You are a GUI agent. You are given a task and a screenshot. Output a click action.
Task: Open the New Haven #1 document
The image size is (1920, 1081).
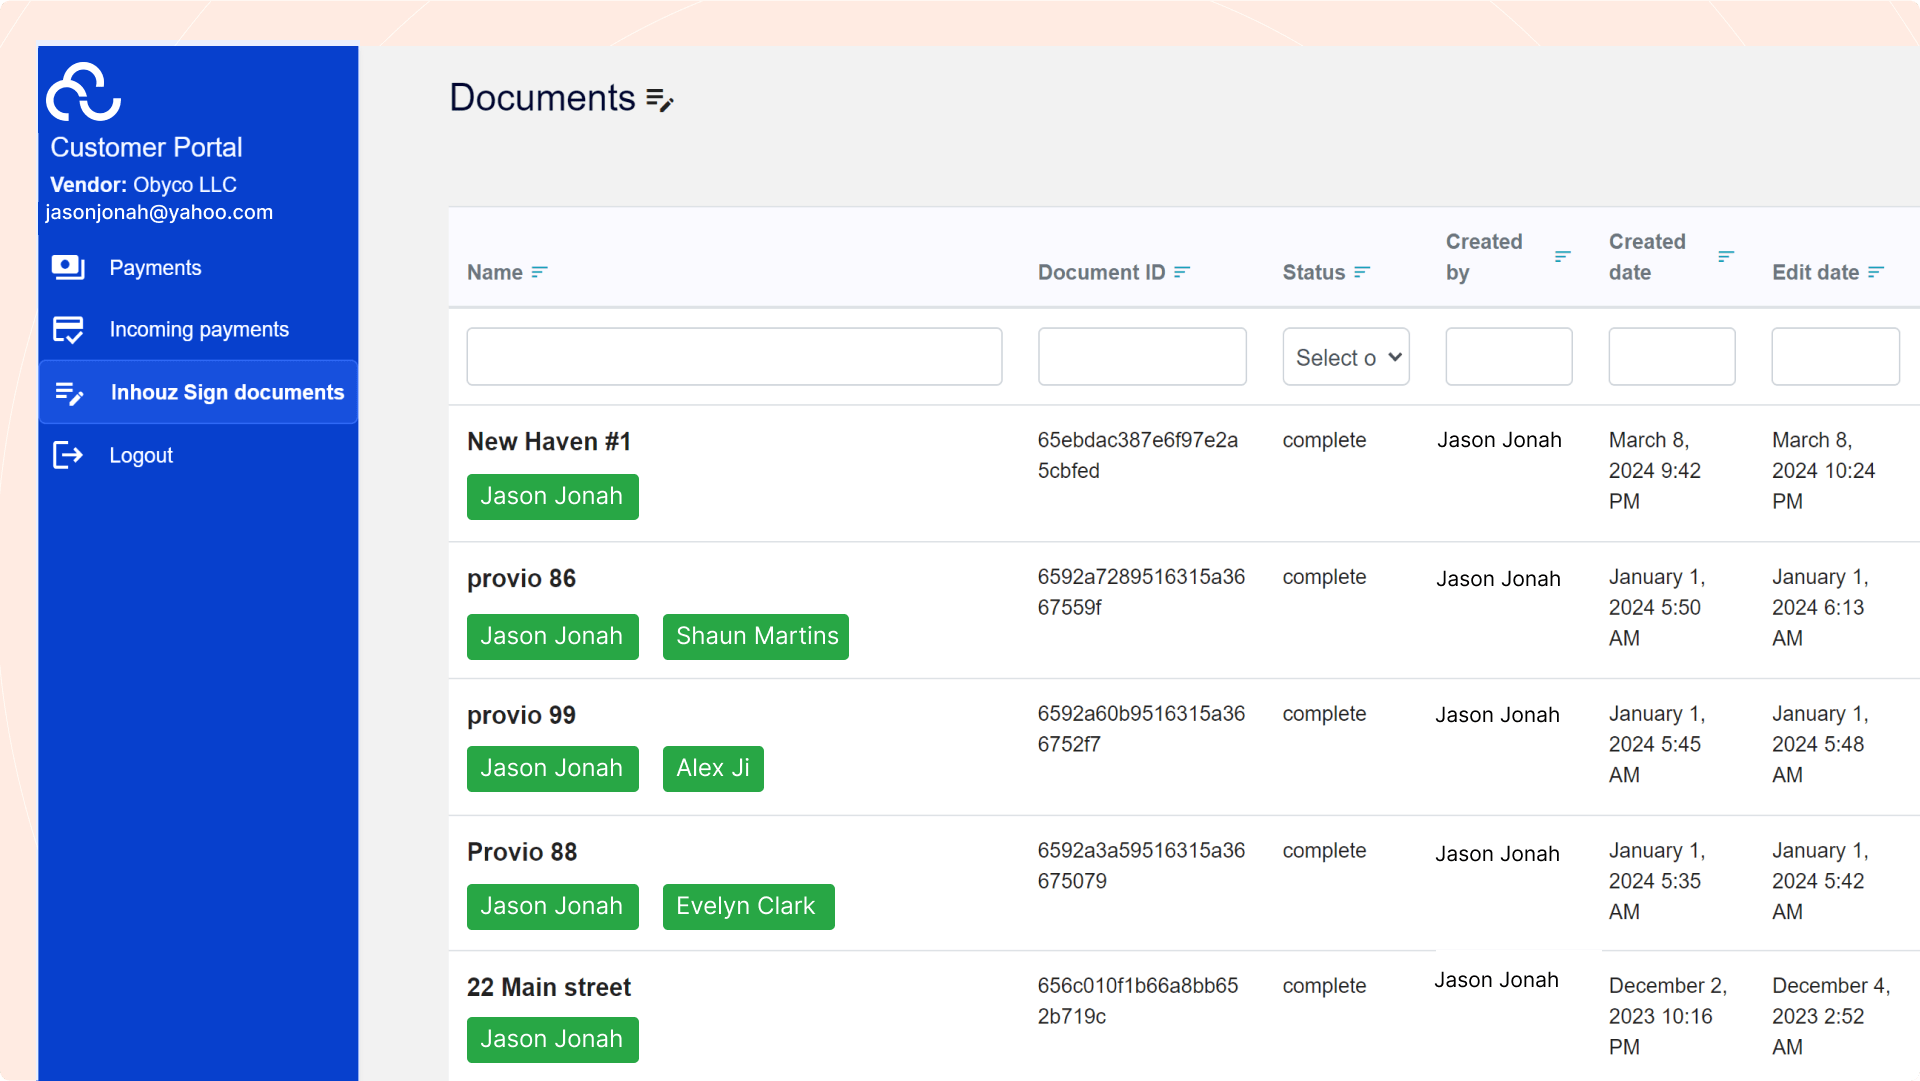(549, 442)
